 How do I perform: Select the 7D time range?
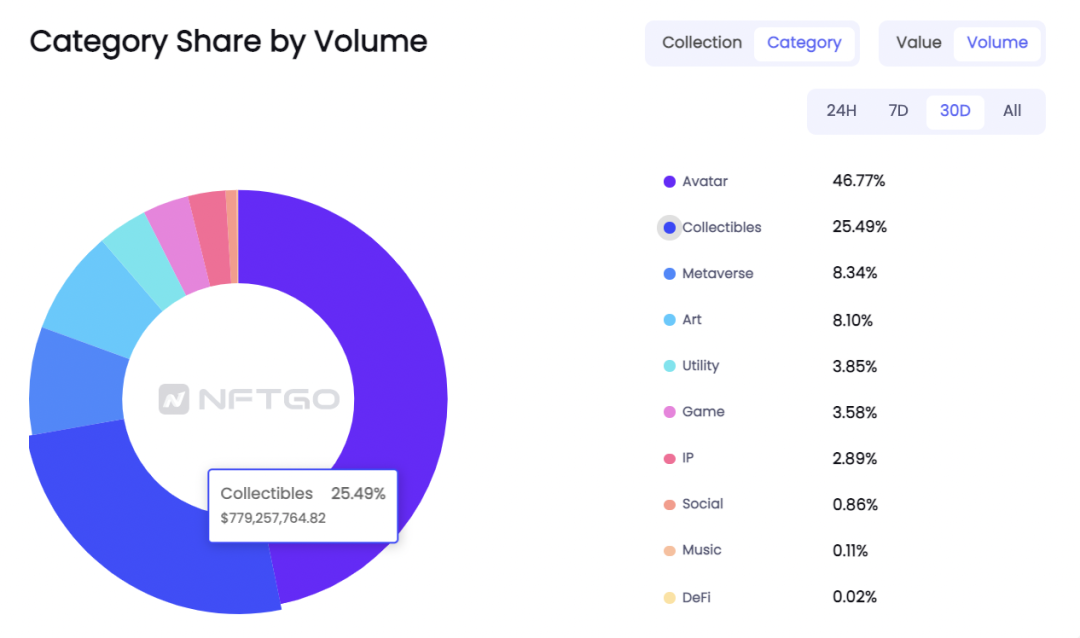tap(897, 111)
